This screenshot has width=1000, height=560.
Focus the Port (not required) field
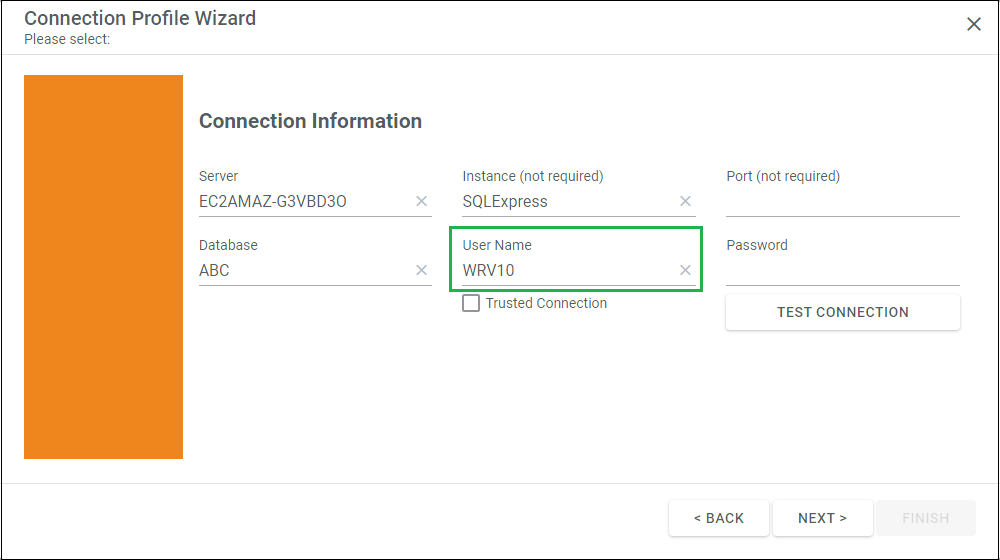point(842,202)
